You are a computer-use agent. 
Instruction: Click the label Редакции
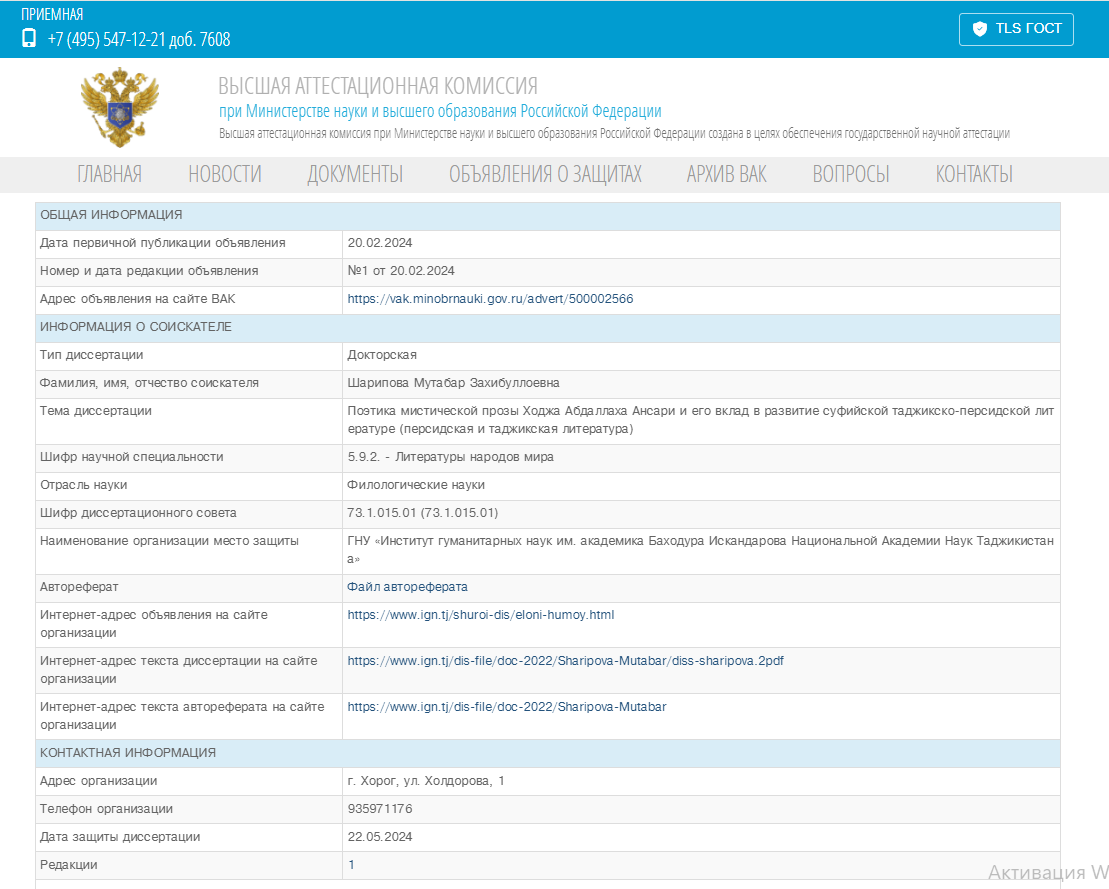(69, 865)
